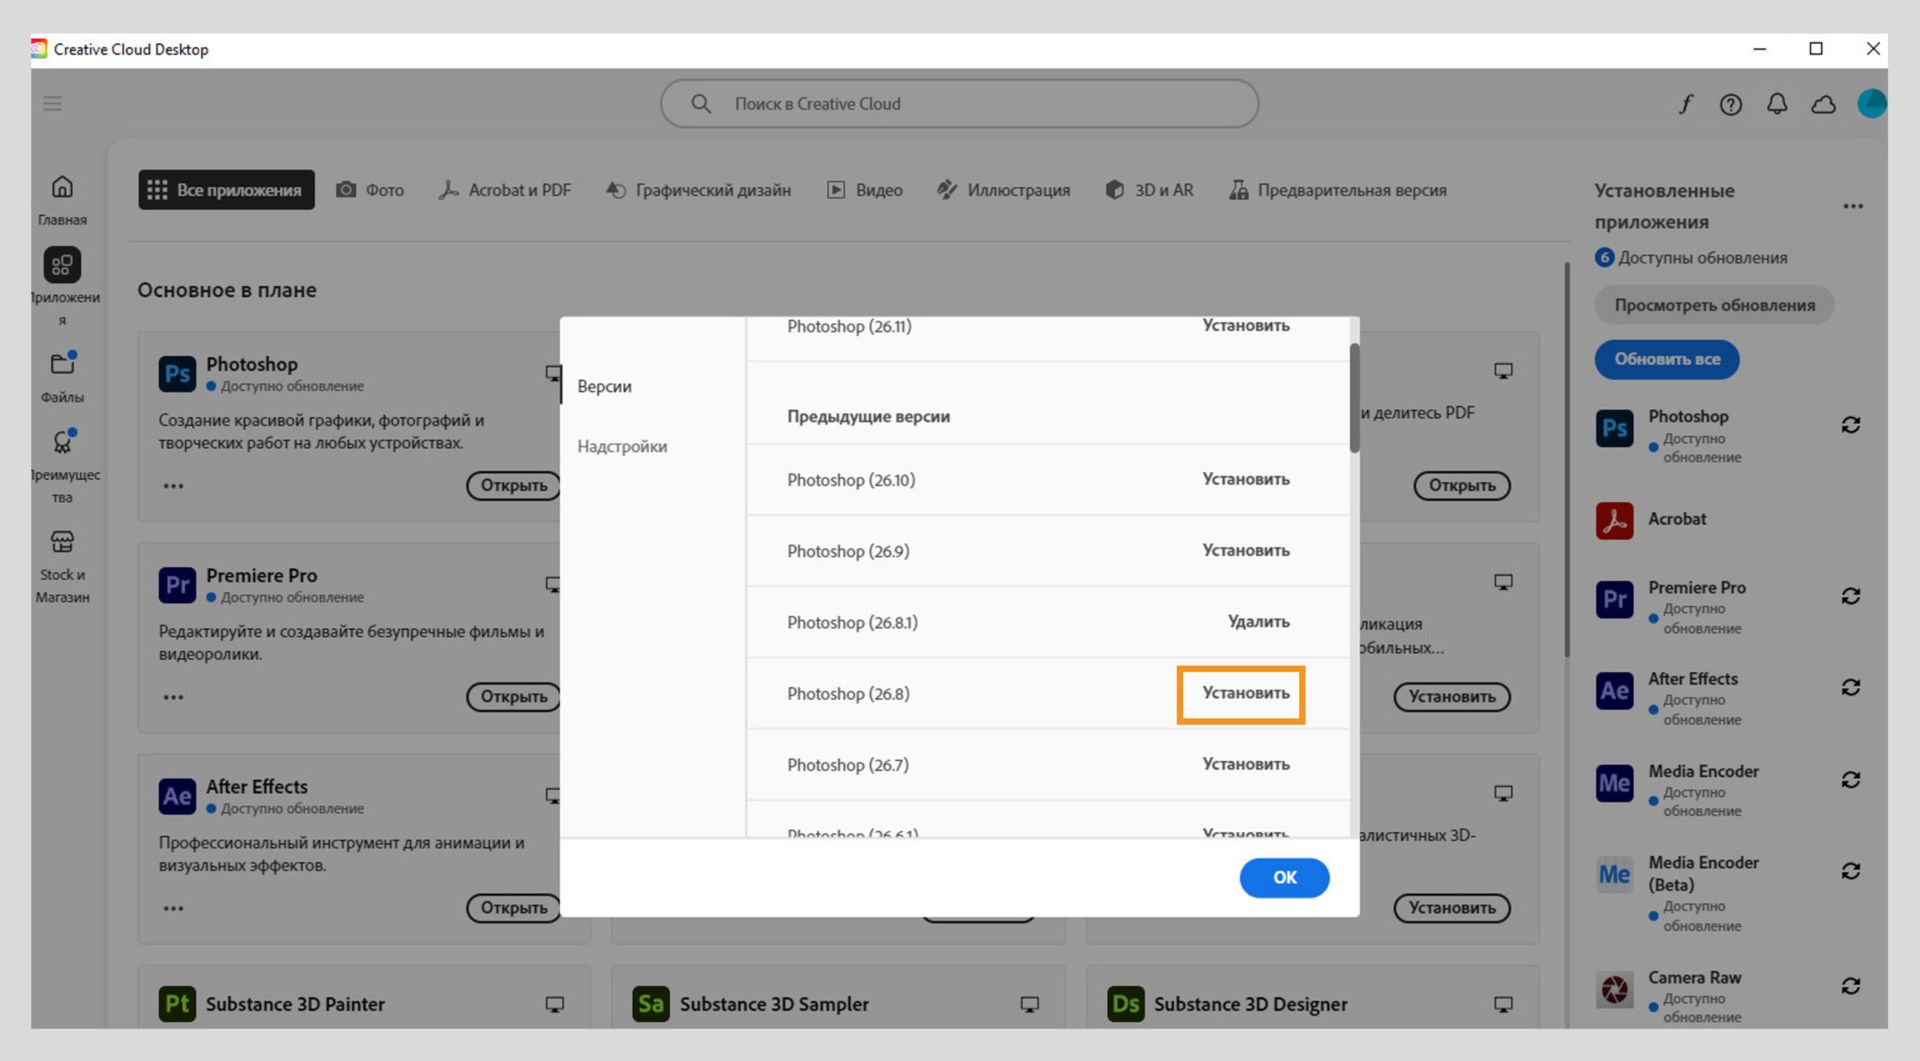Install Photoshop (26.9)
1920x1061 pixels.
coord(1246,550)
